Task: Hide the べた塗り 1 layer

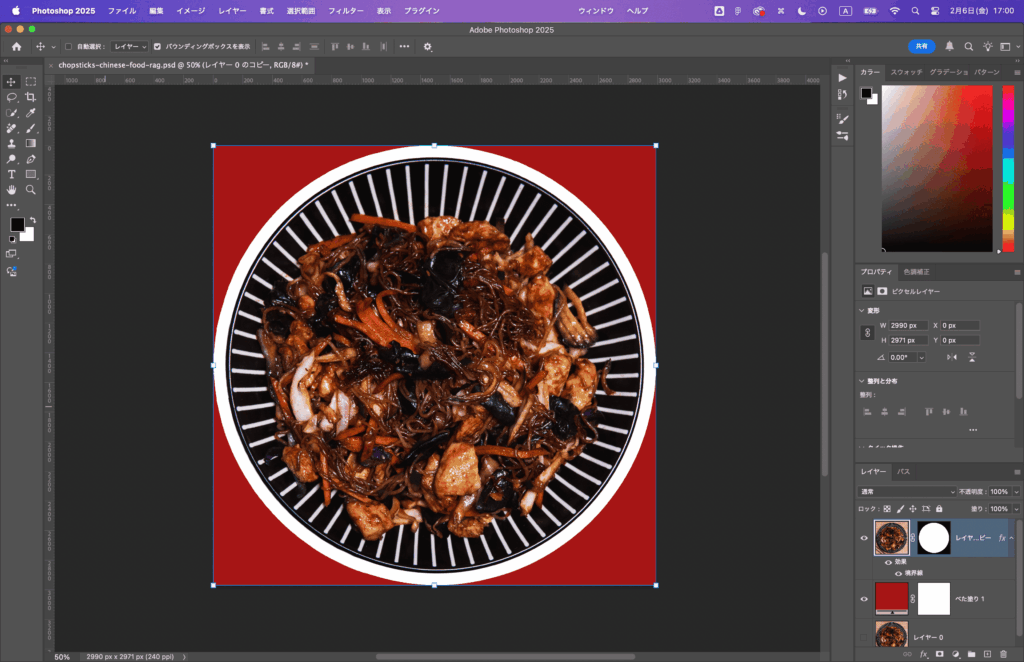Action: pyautogui.click(x=865, y=598)
